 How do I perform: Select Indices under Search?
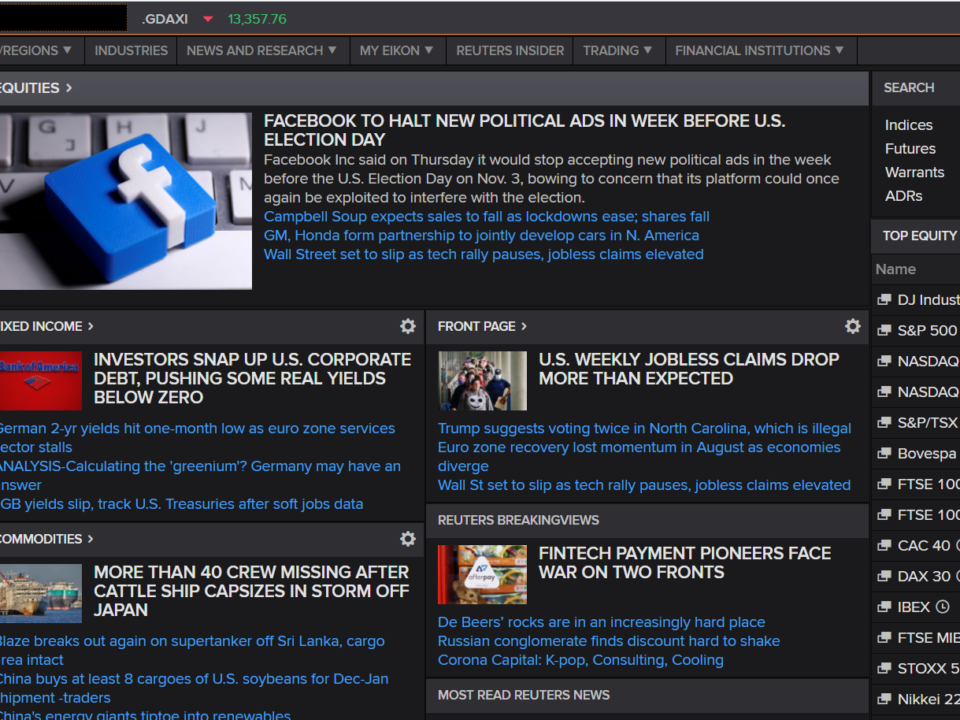909,125
